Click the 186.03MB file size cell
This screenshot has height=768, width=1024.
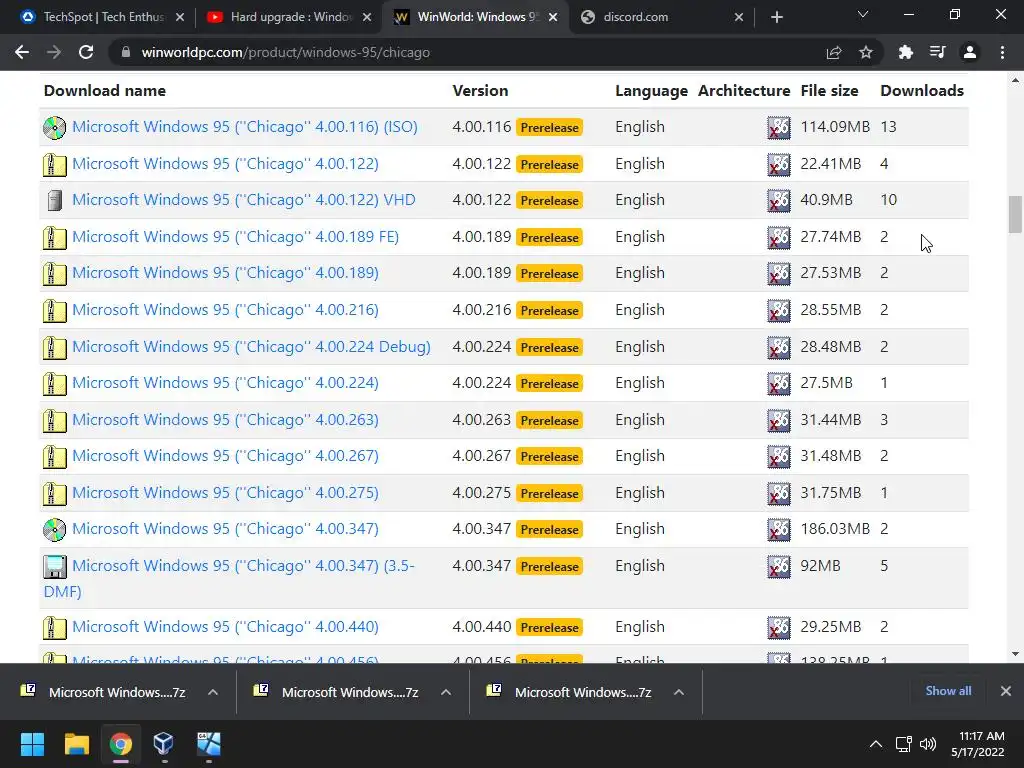click(x=835, y=529)
